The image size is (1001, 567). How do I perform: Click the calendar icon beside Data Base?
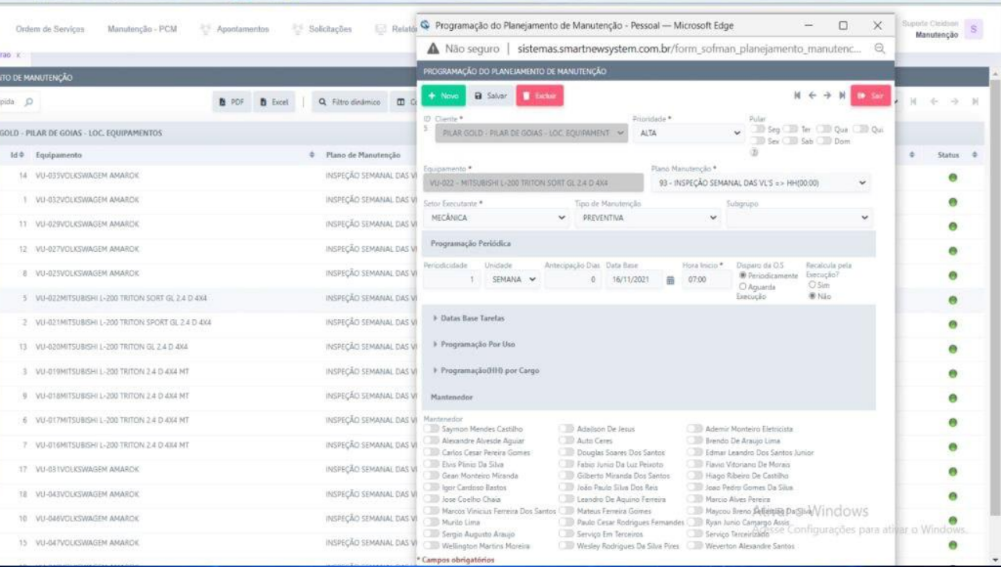[670, 280]
